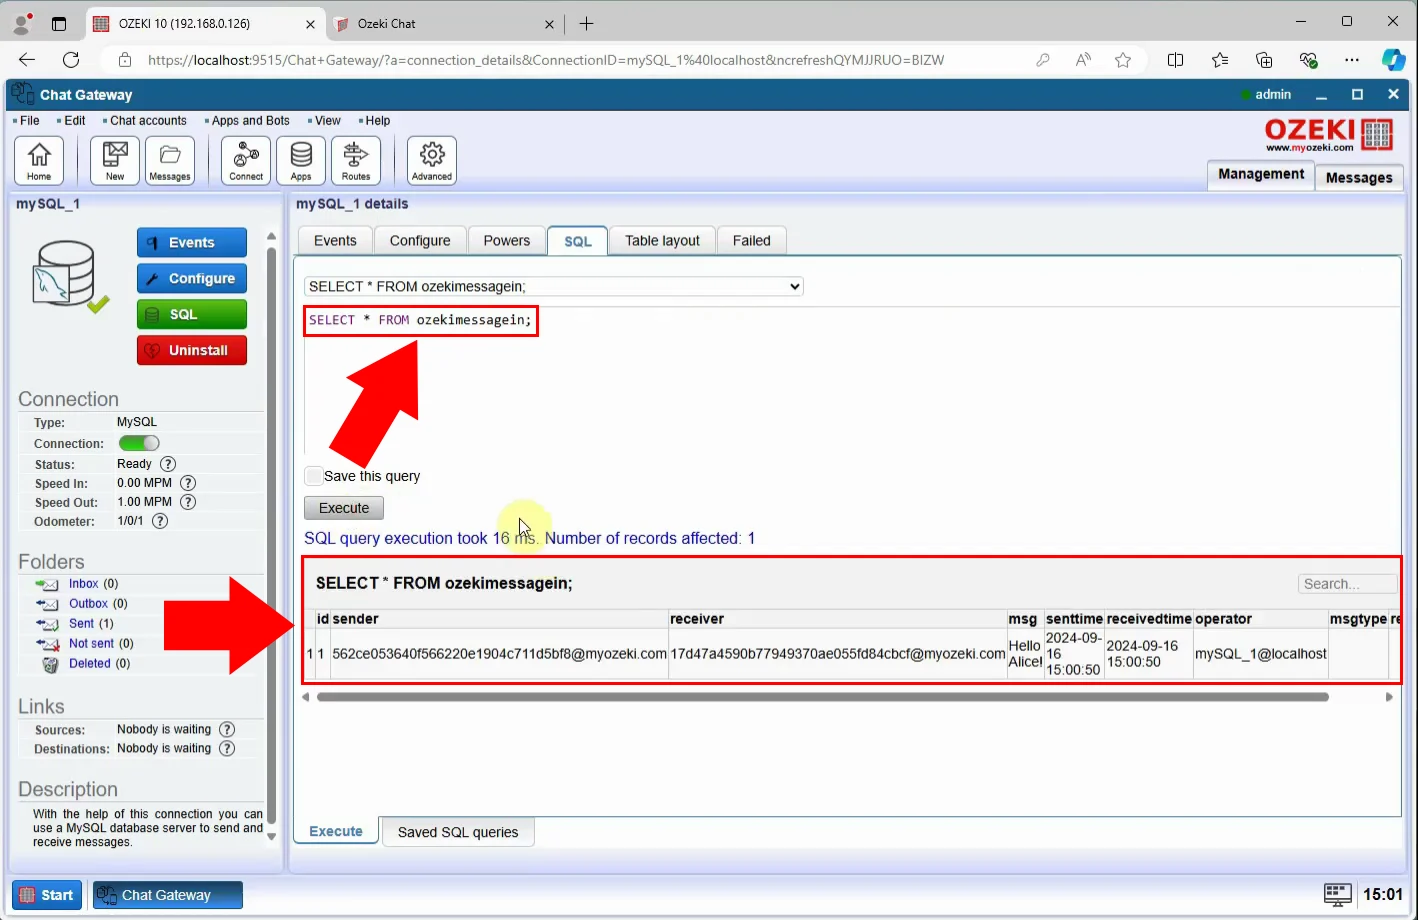The width and height of the screenshot is (1418, 920).
Task: Click the Destinations help icon
Action: pyautogui.click(x=227, y=749)
